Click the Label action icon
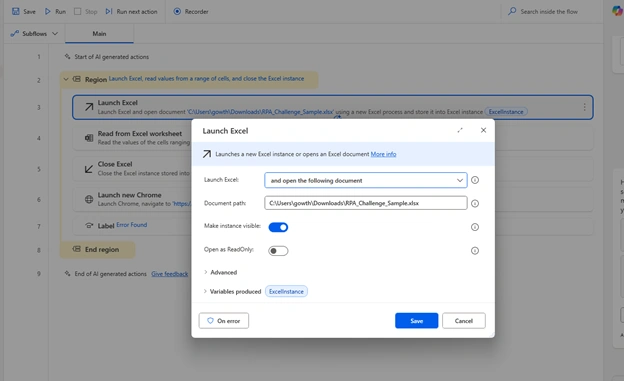The image size is (624, 381). (x=89, y=225)
